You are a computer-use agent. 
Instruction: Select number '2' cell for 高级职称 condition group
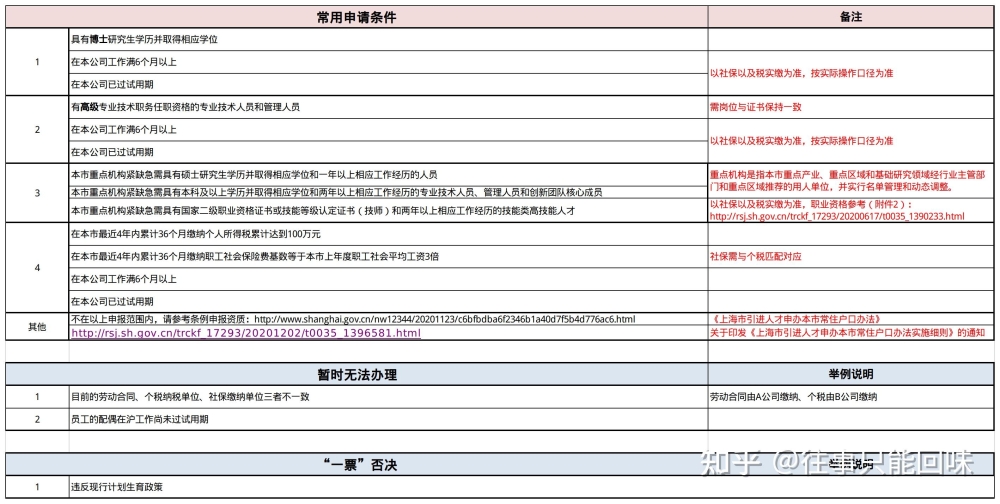(x=37, y=130)
